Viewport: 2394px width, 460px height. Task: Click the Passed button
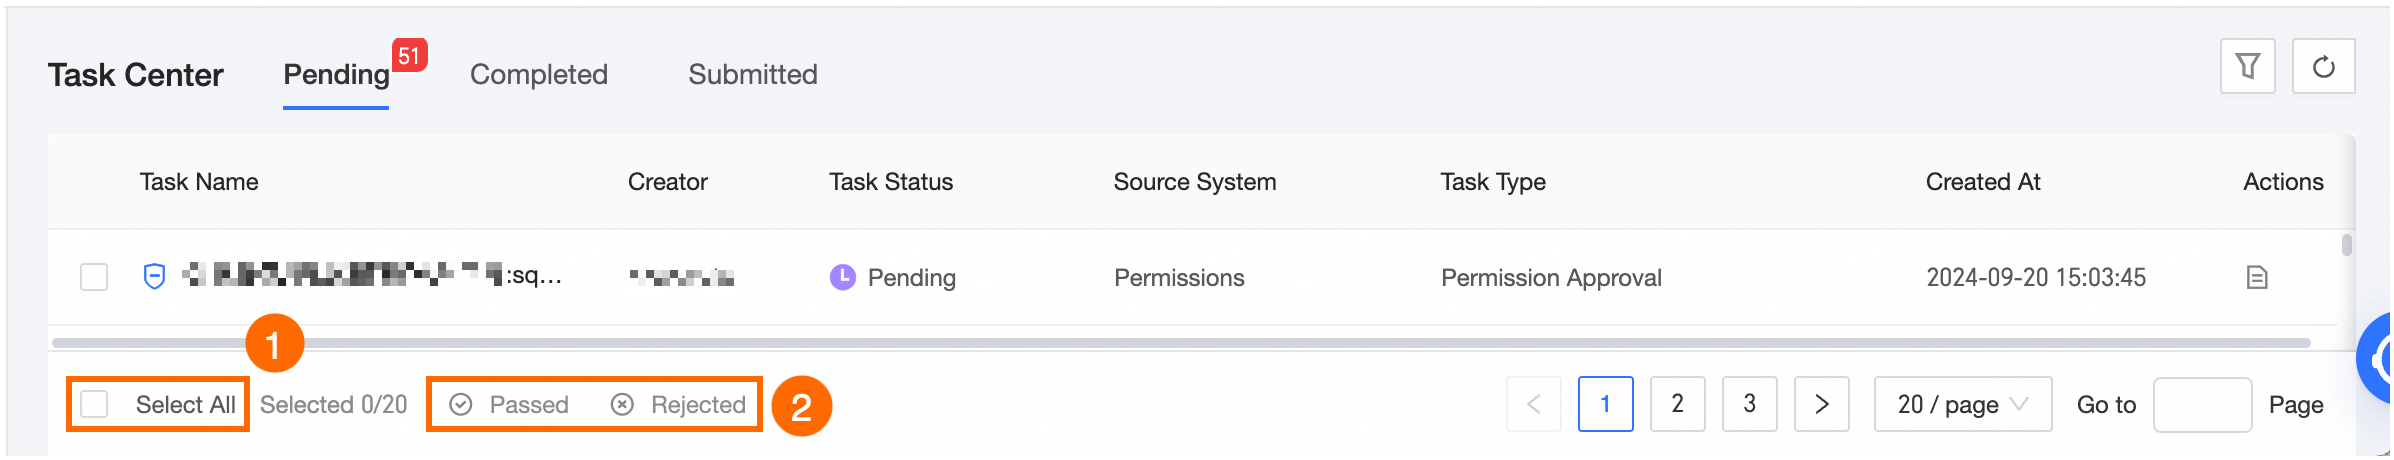(x=510, y=404)
